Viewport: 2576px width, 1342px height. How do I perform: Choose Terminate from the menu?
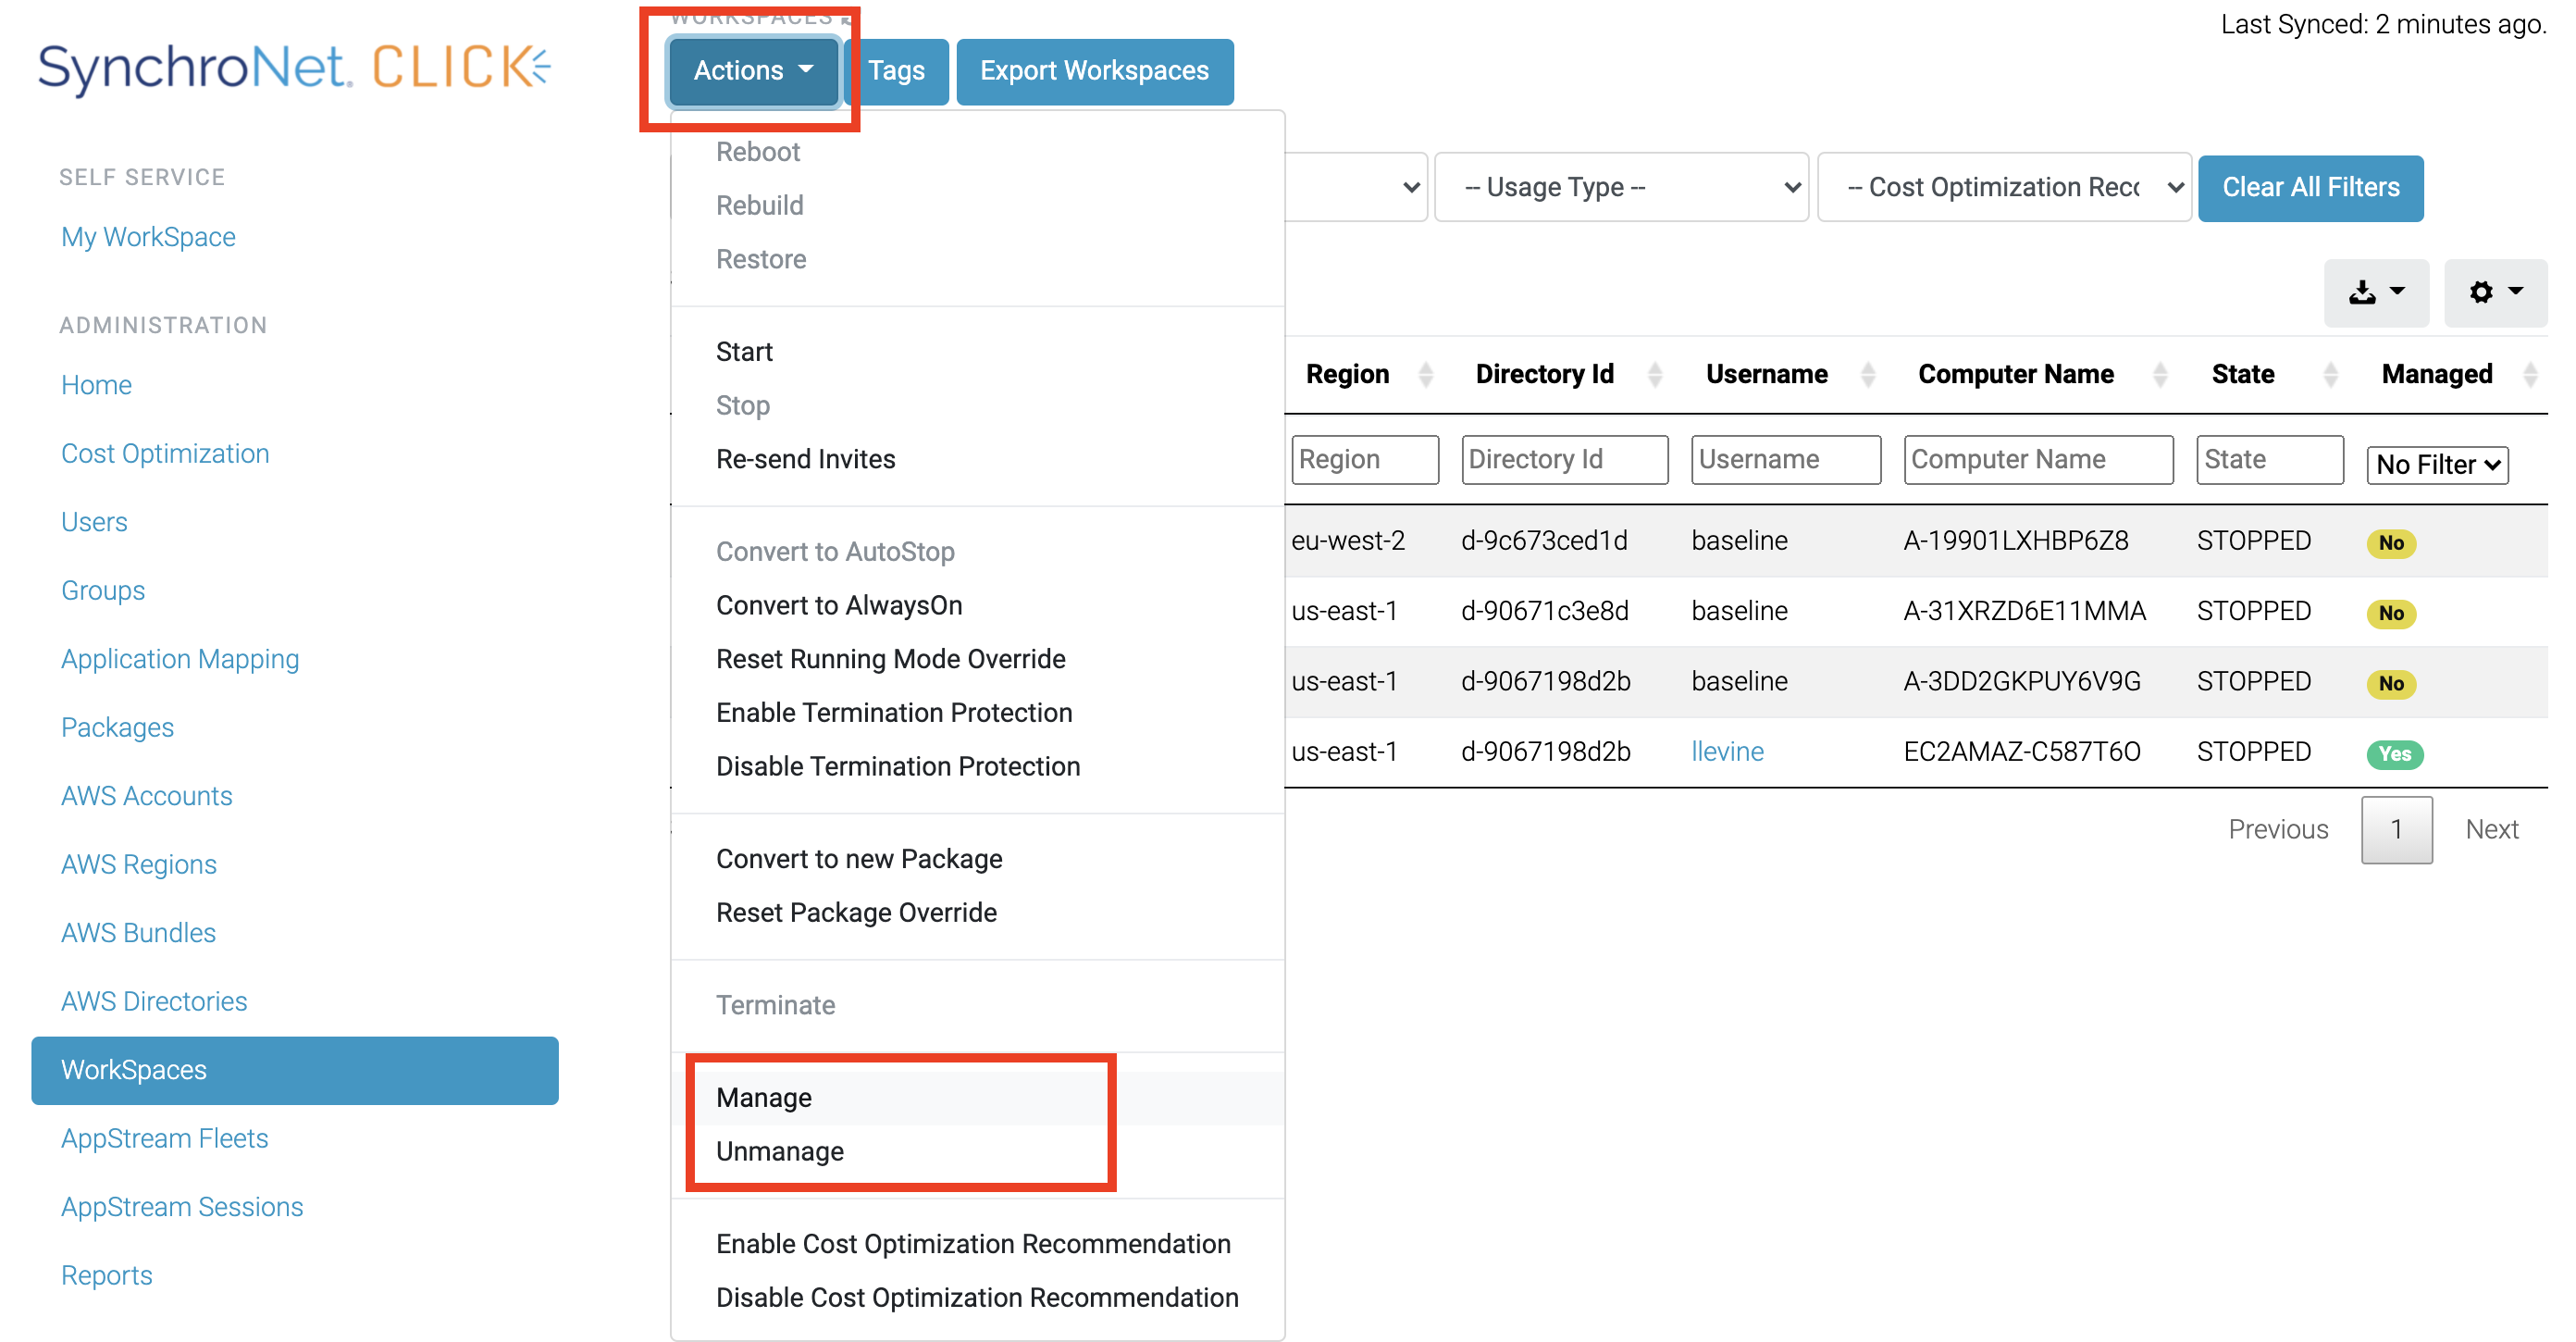click(x=775, y=1005)
